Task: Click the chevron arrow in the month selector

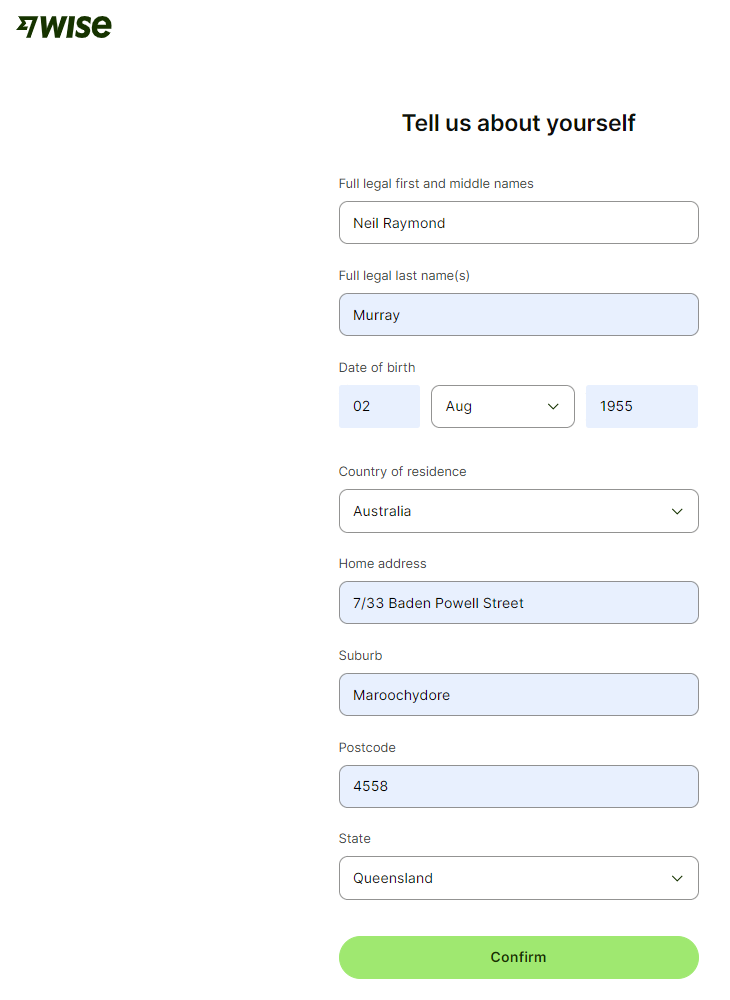Action: 553,407
